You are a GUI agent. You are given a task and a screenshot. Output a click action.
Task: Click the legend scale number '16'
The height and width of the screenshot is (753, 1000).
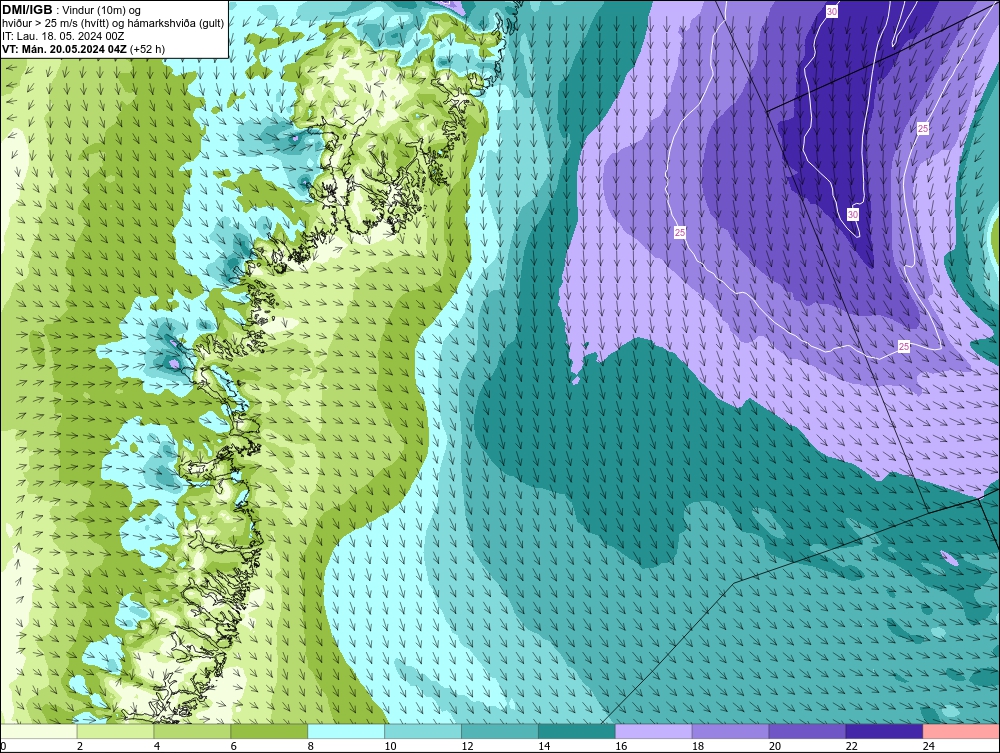pyautogui.click(x=621, y=746)
